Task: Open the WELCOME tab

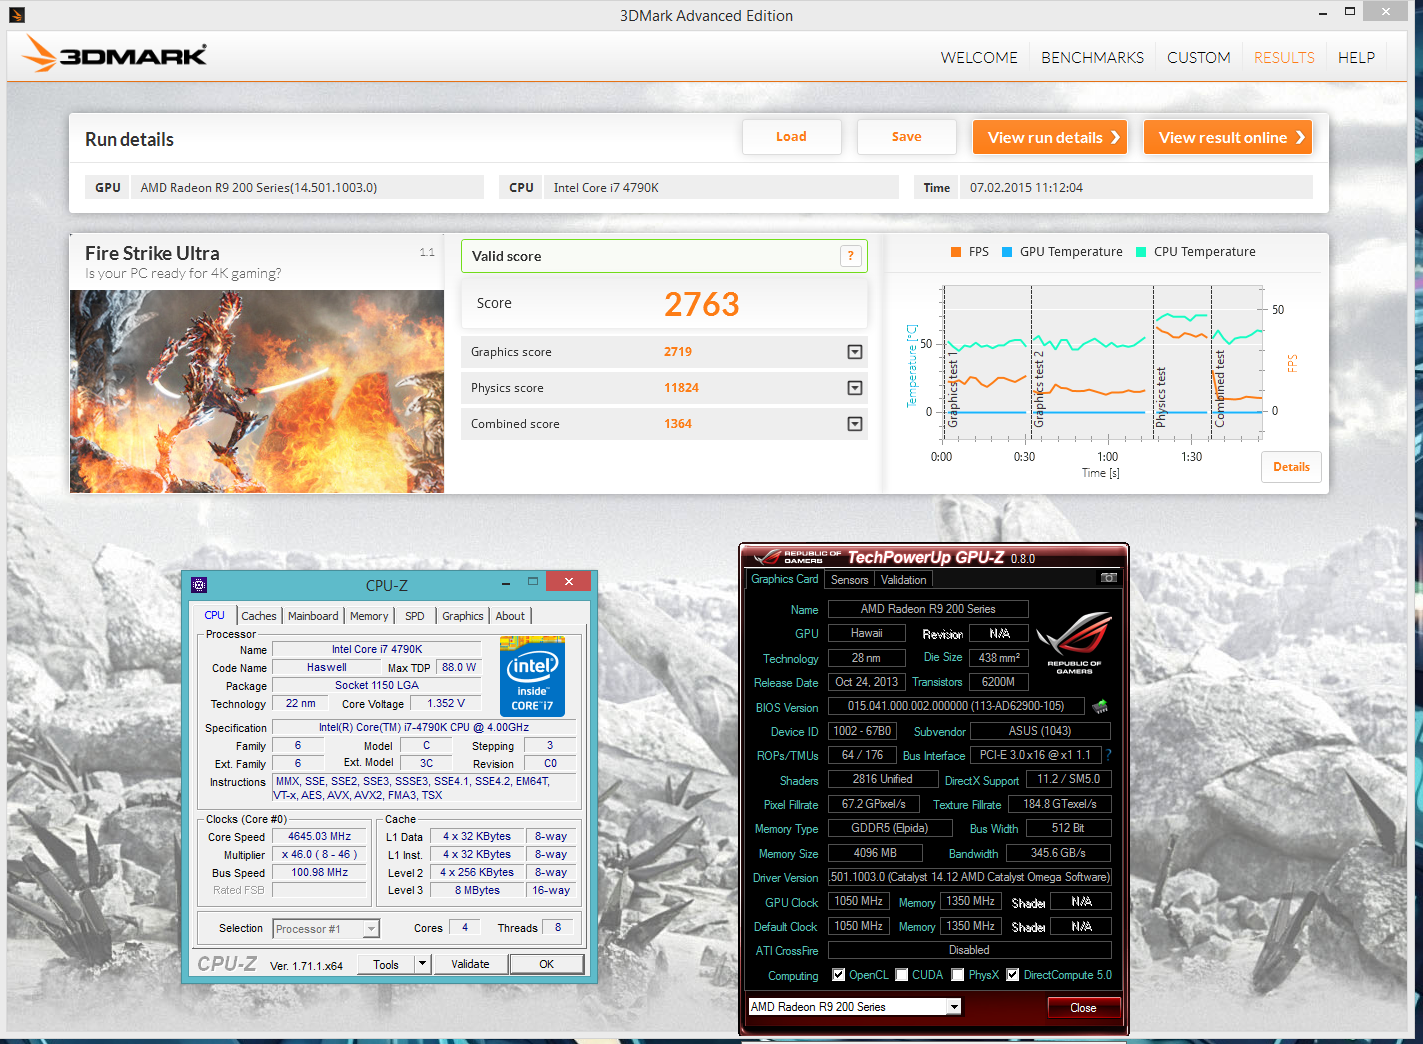Action: (979, 58)
